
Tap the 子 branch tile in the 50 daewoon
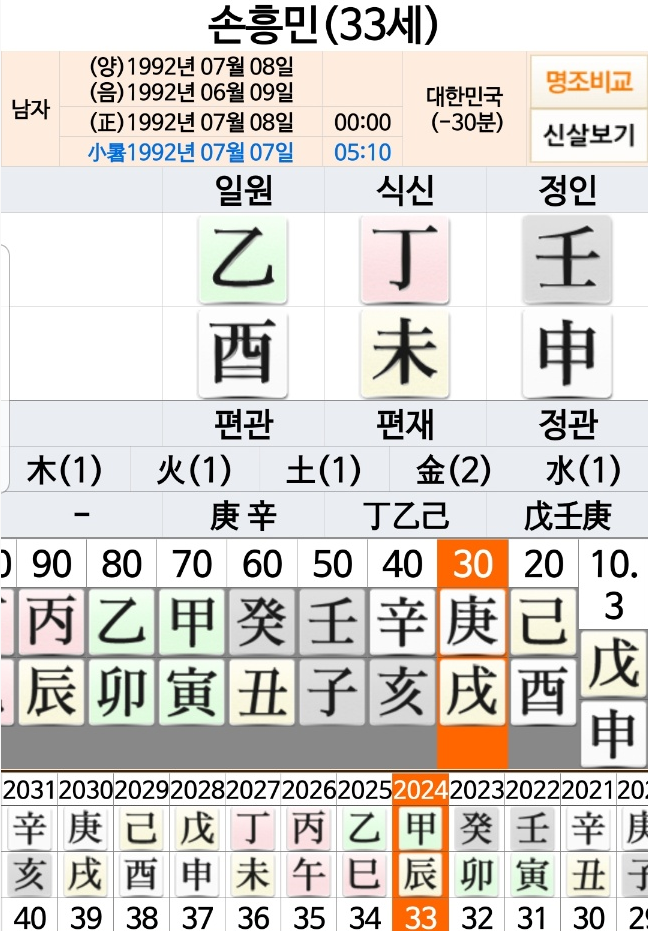click(332, 692)
